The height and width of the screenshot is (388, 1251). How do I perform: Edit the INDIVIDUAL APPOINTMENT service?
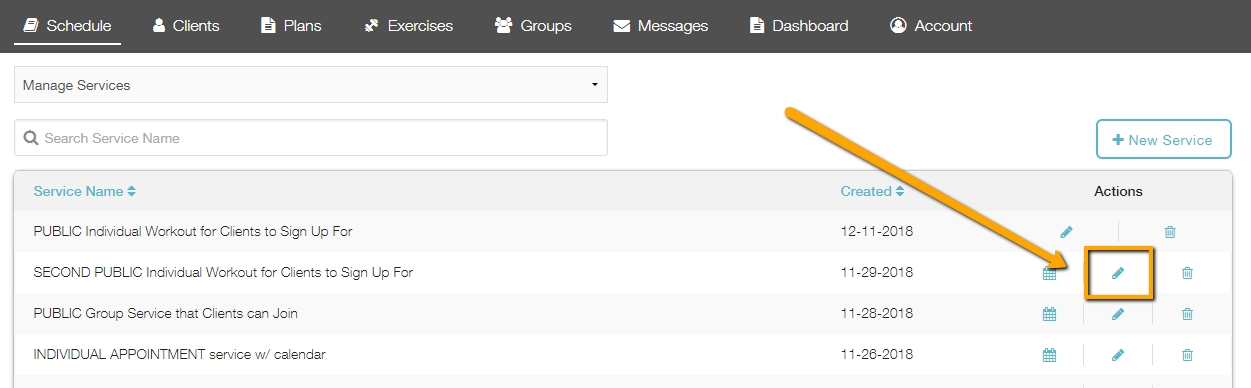tap(1118, 355)
